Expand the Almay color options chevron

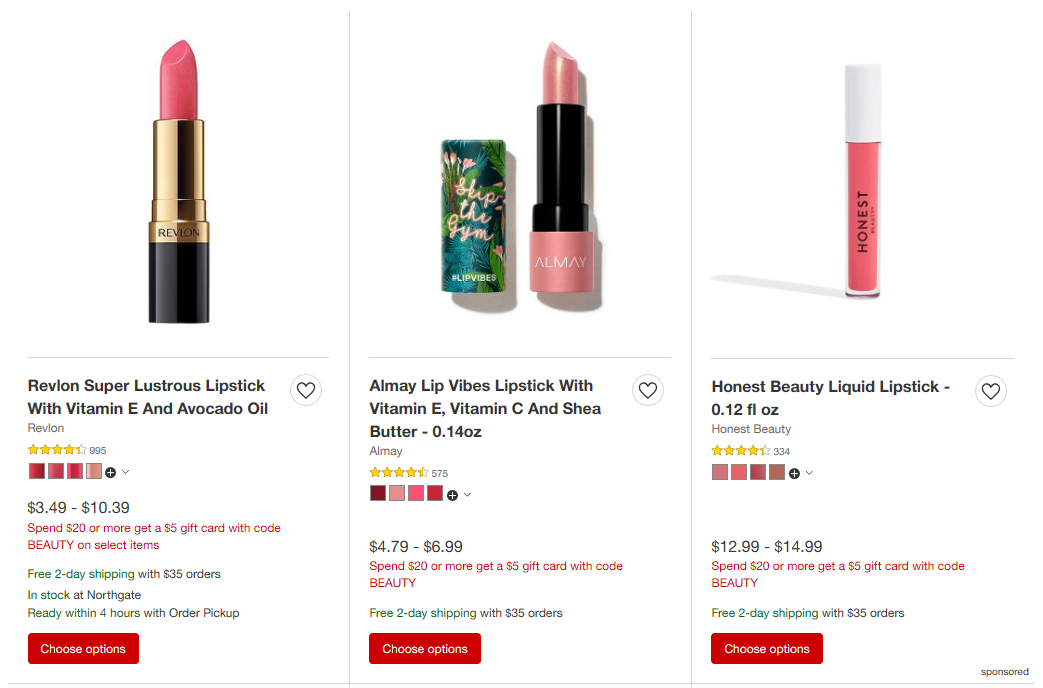(x=467, y=495)
